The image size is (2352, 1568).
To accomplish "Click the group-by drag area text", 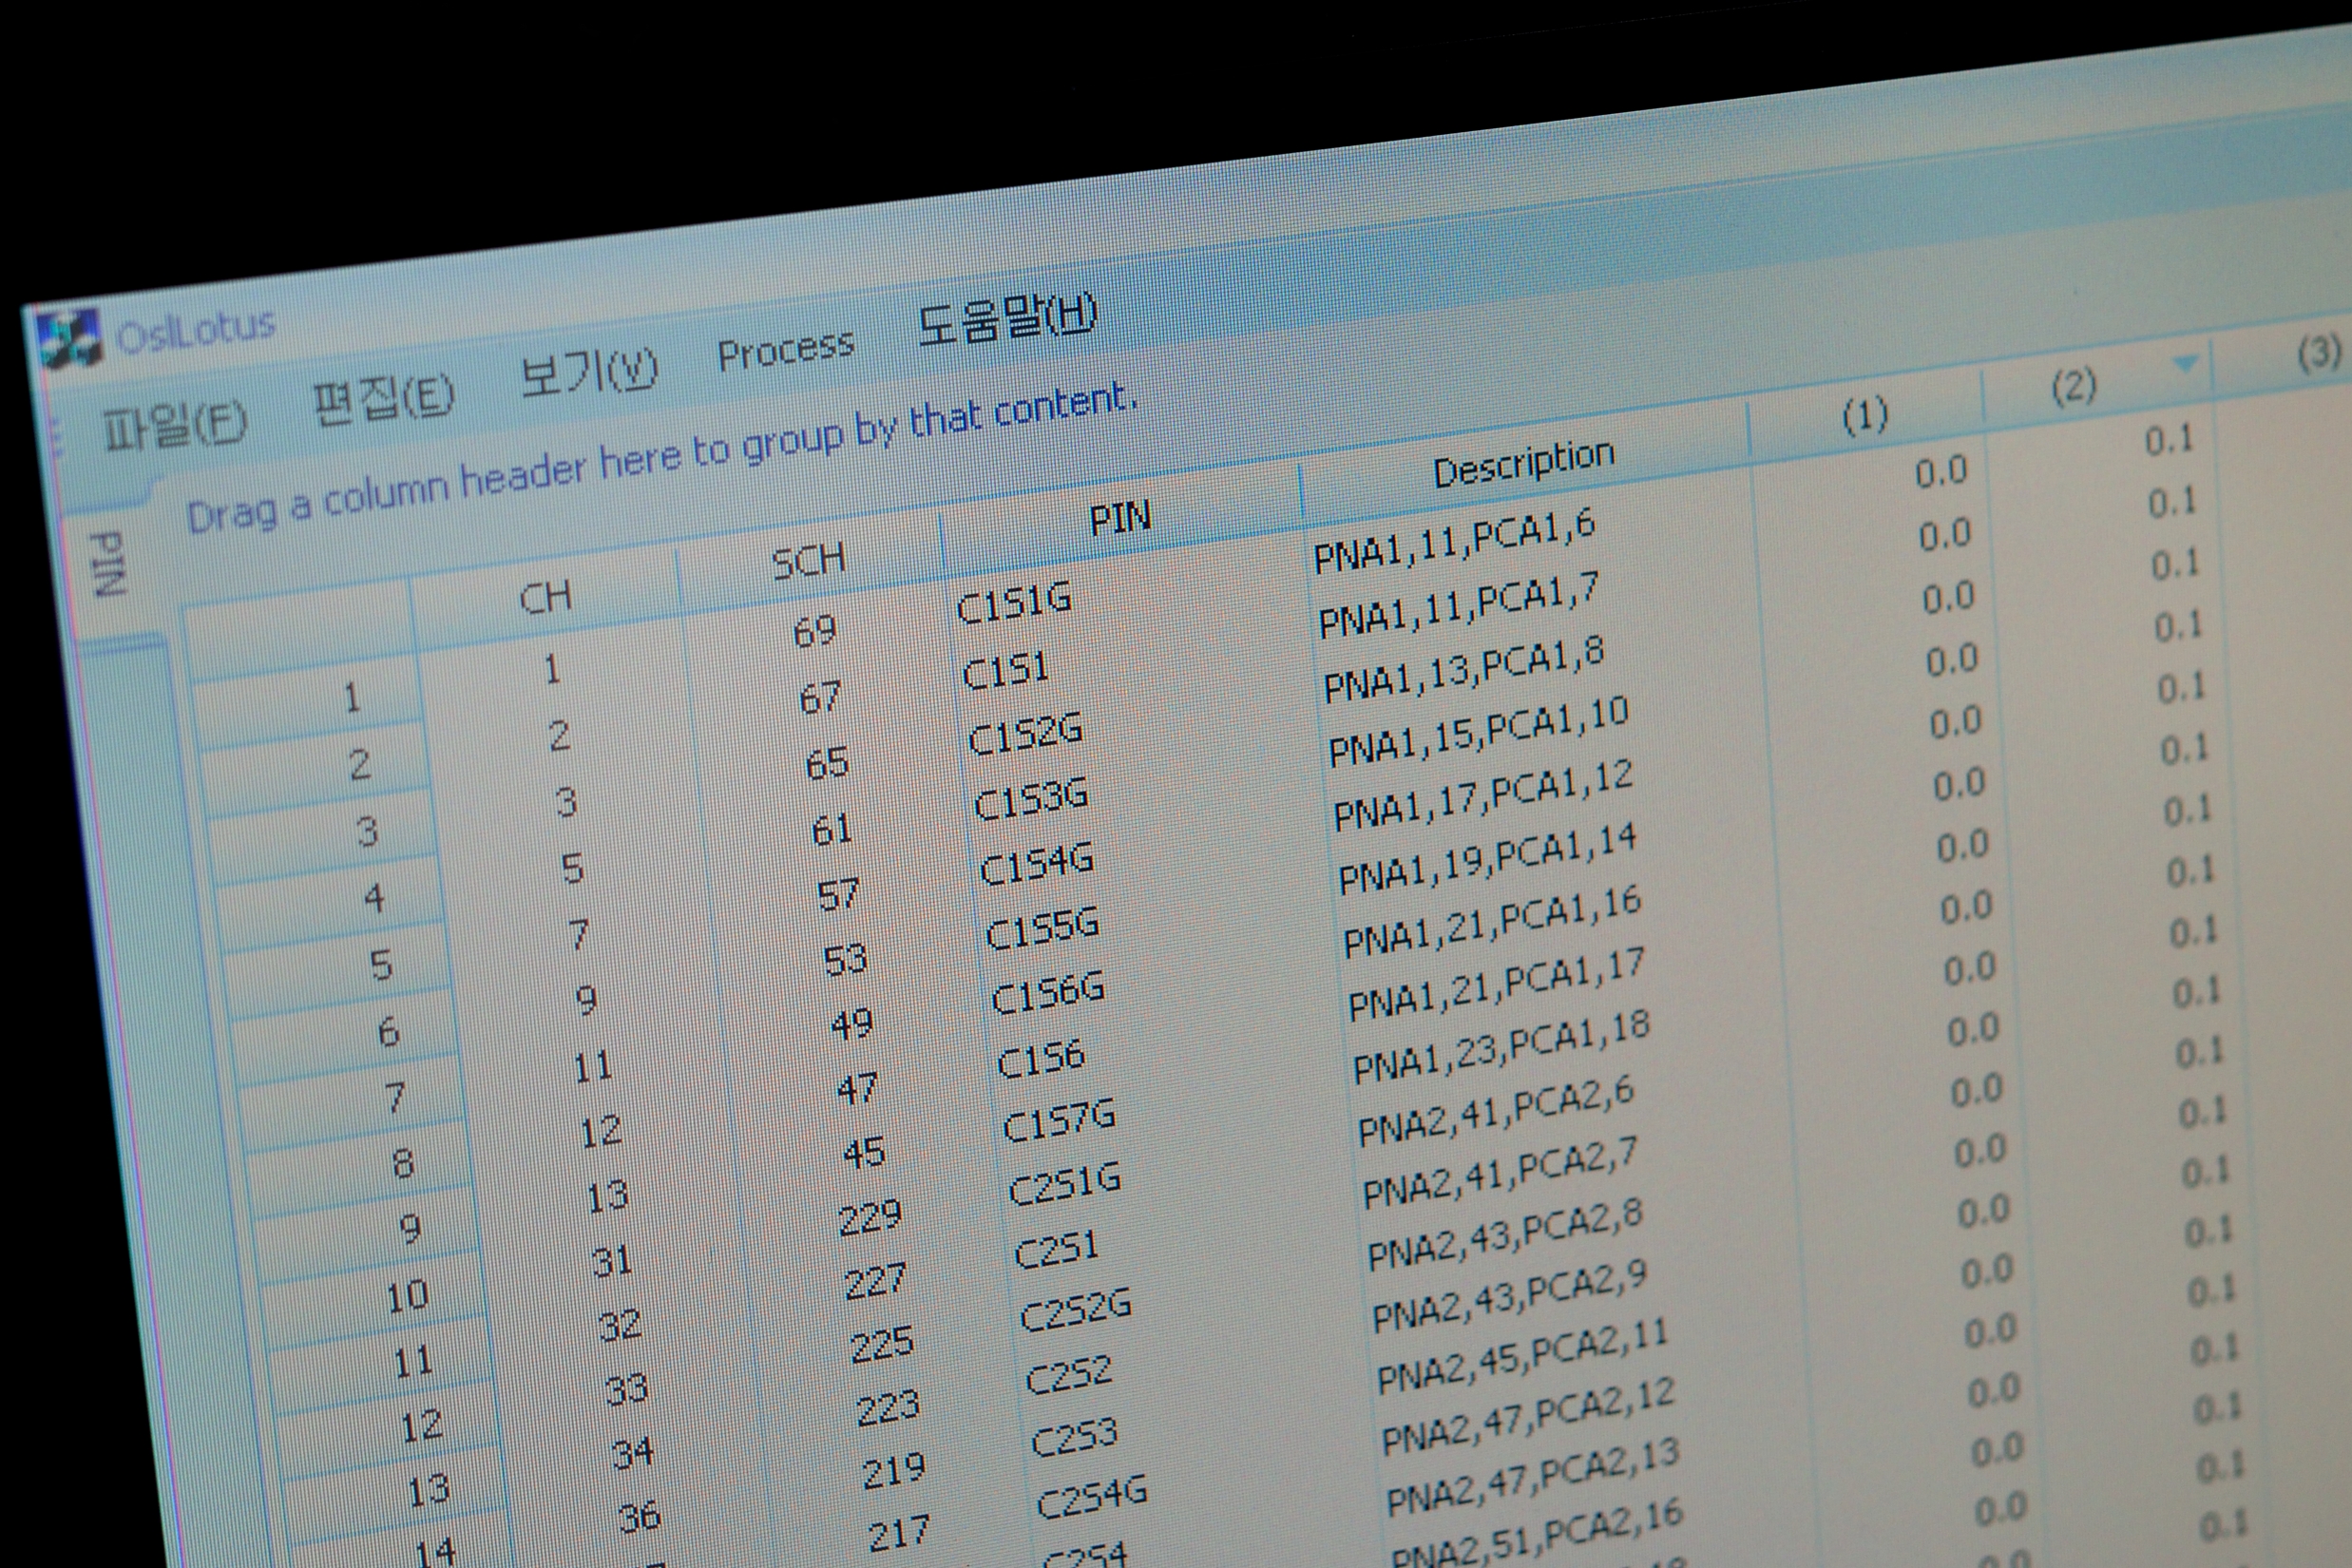I will click(661, 458).
